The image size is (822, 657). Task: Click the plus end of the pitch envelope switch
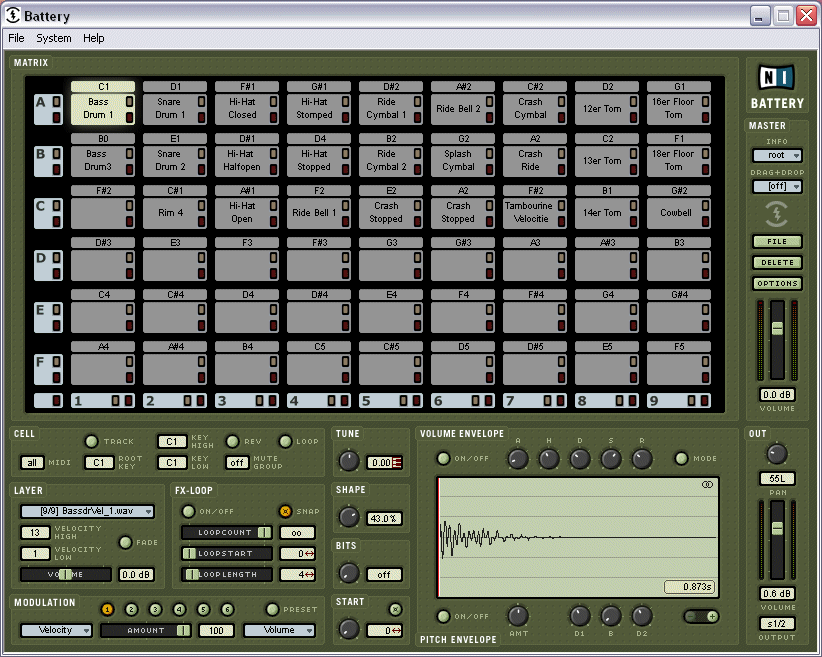[711, 617]
